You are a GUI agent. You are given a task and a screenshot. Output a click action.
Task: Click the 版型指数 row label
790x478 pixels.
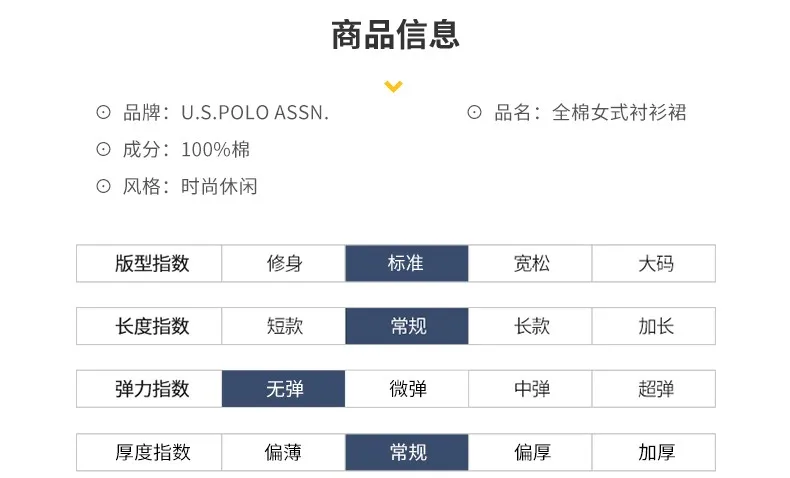pyautogui.click(x=150, y=264)
